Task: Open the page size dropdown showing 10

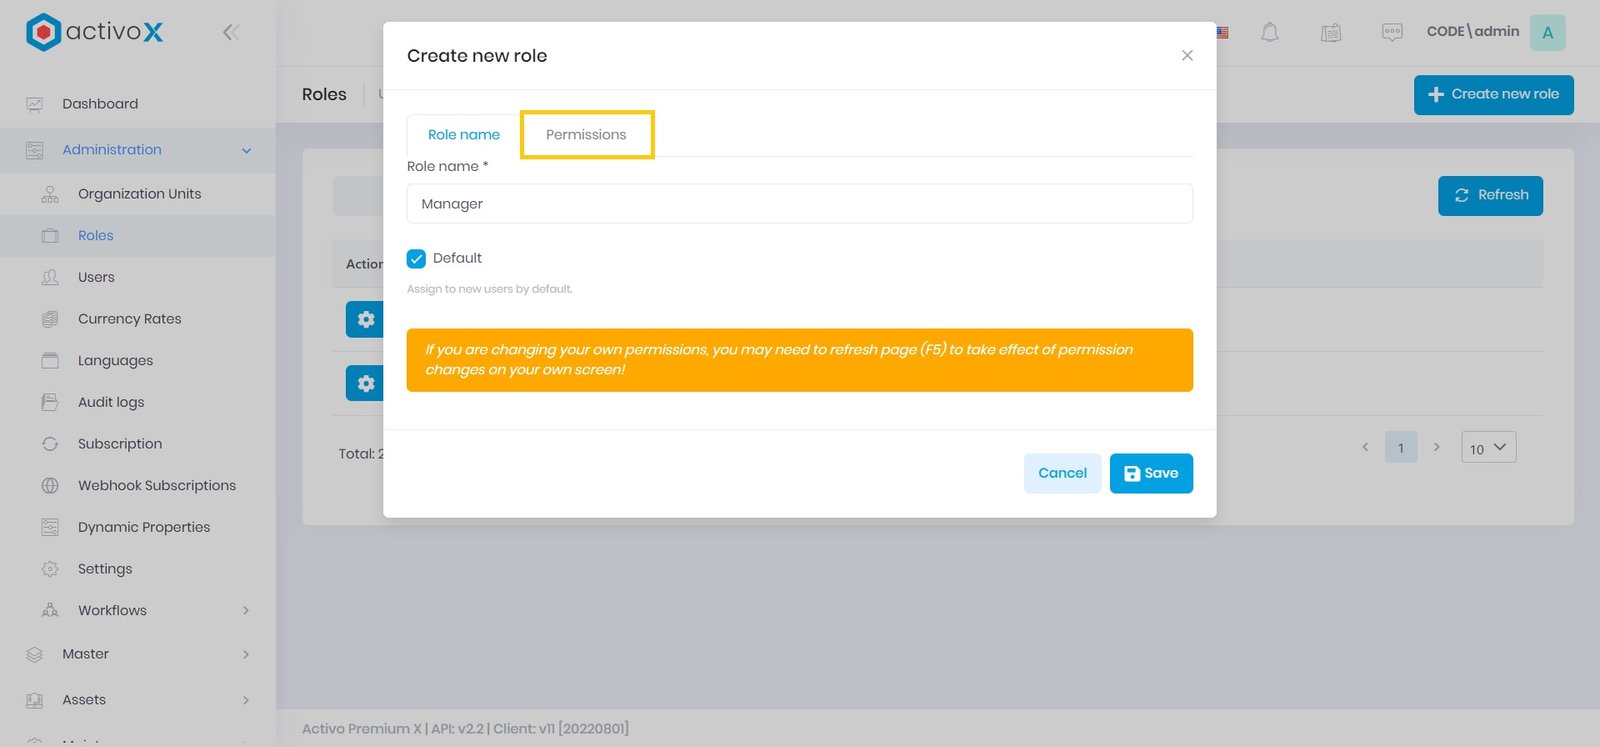Action: (x=1488, y=448)
